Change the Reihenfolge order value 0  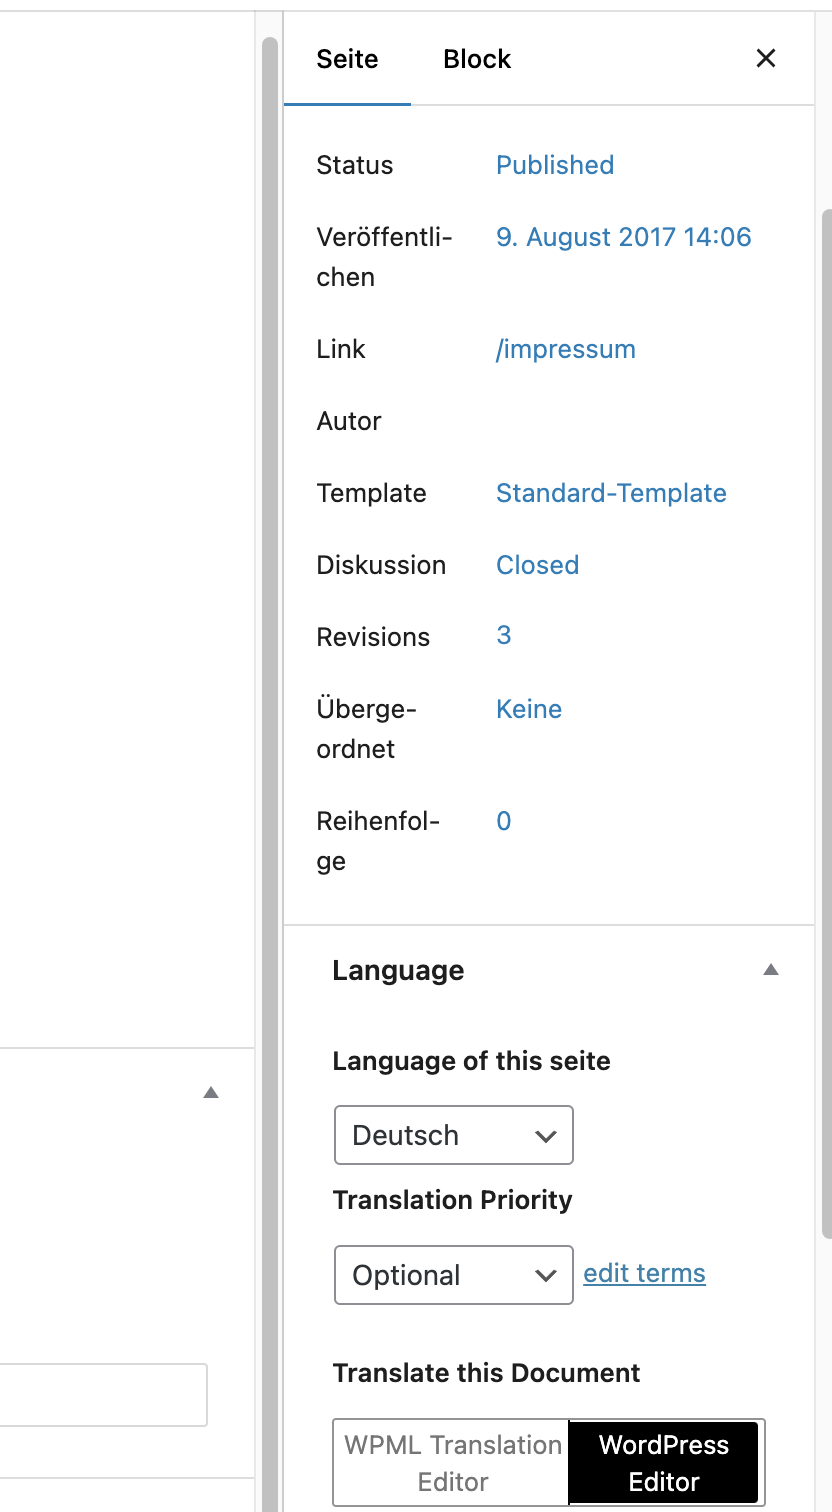click(x=504, y=821)
